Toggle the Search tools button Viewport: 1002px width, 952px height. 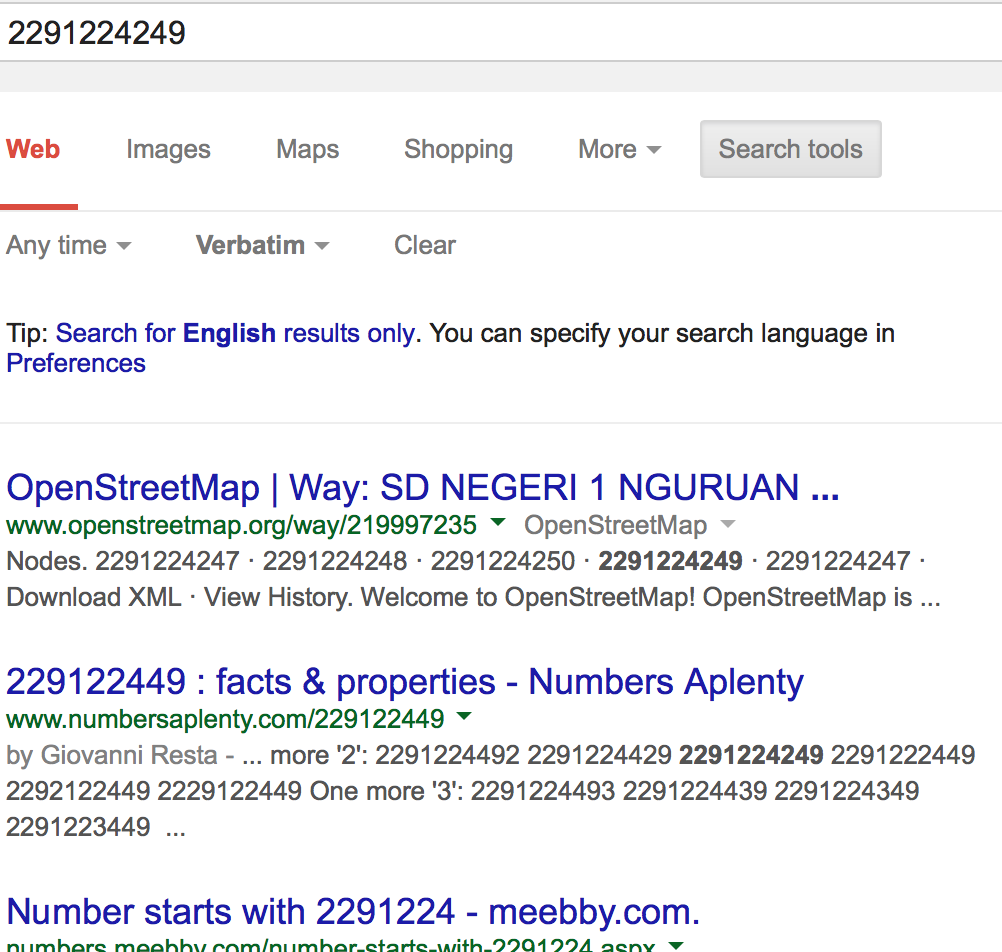[x=790, y=150]
